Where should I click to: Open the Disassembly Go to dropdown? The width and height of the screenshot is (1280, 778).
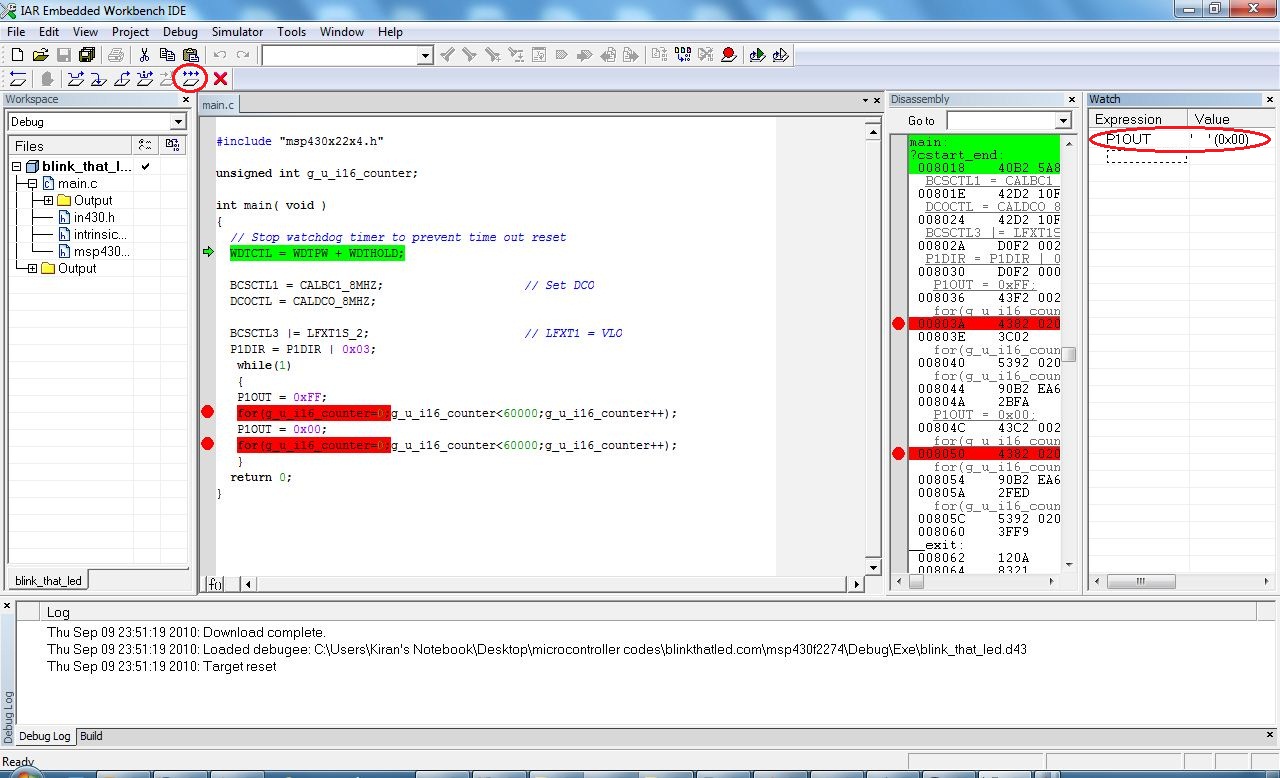click(1063, 121)
